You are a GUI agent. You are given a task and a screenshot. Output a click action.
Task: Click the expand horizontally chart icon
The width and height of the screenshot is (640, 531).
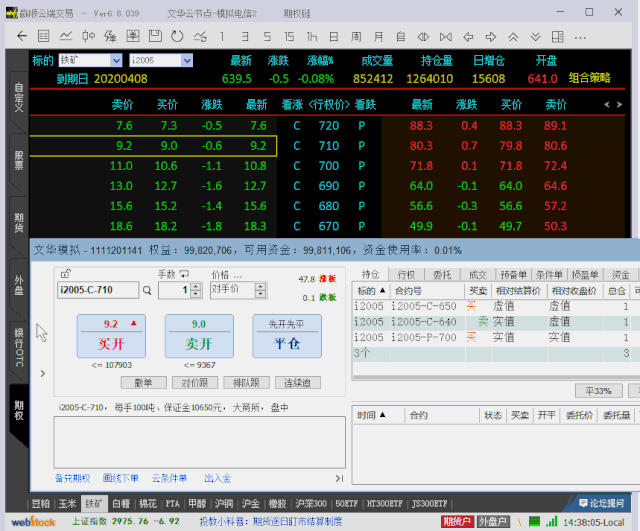point(423,37)
